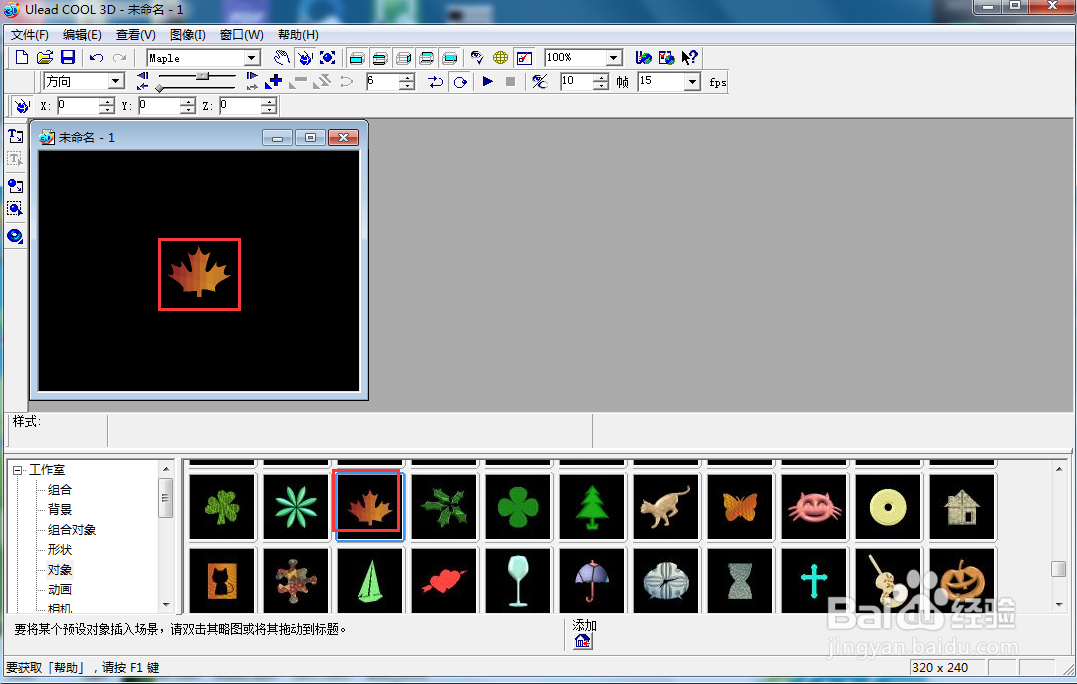Screen dimensions: 1077x684
Task: Select 对象 in the studio tree
Action: point(60,569)
